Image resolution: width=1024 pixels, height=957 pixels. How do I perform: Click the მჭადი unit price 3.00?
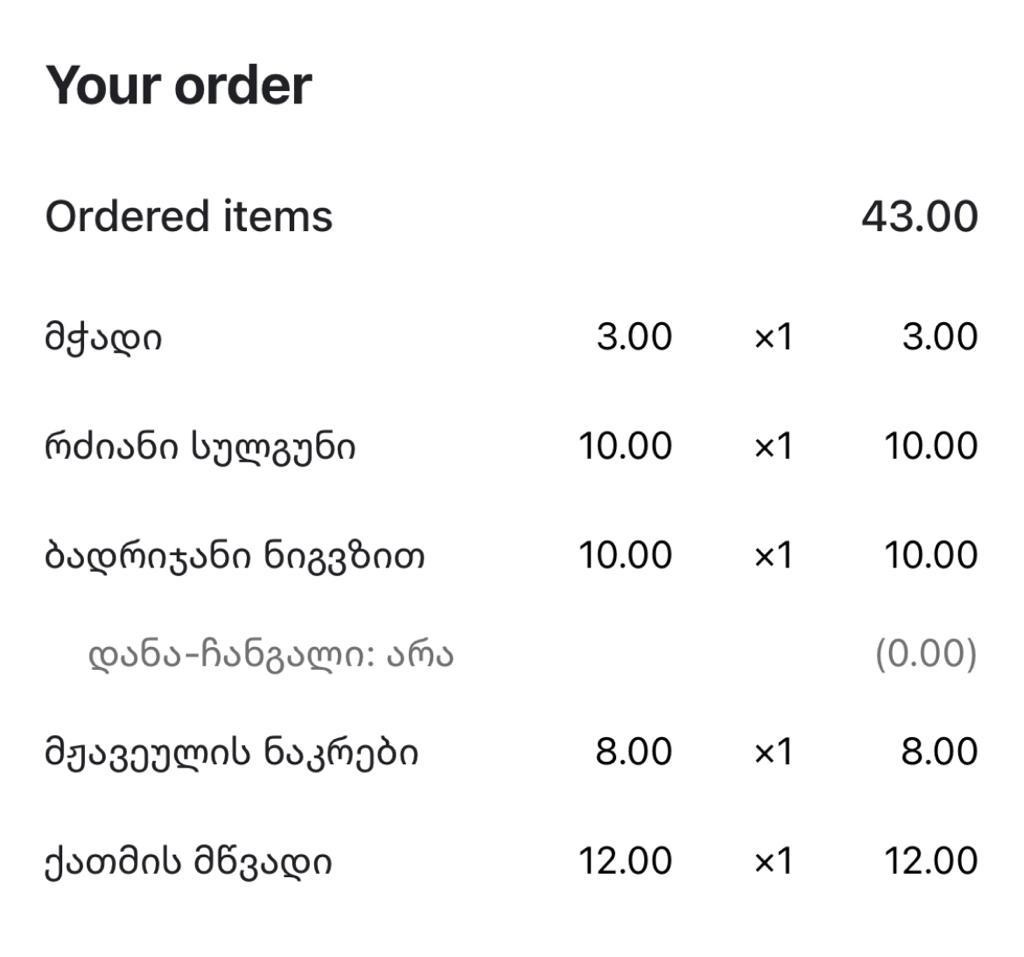(634, 337)
